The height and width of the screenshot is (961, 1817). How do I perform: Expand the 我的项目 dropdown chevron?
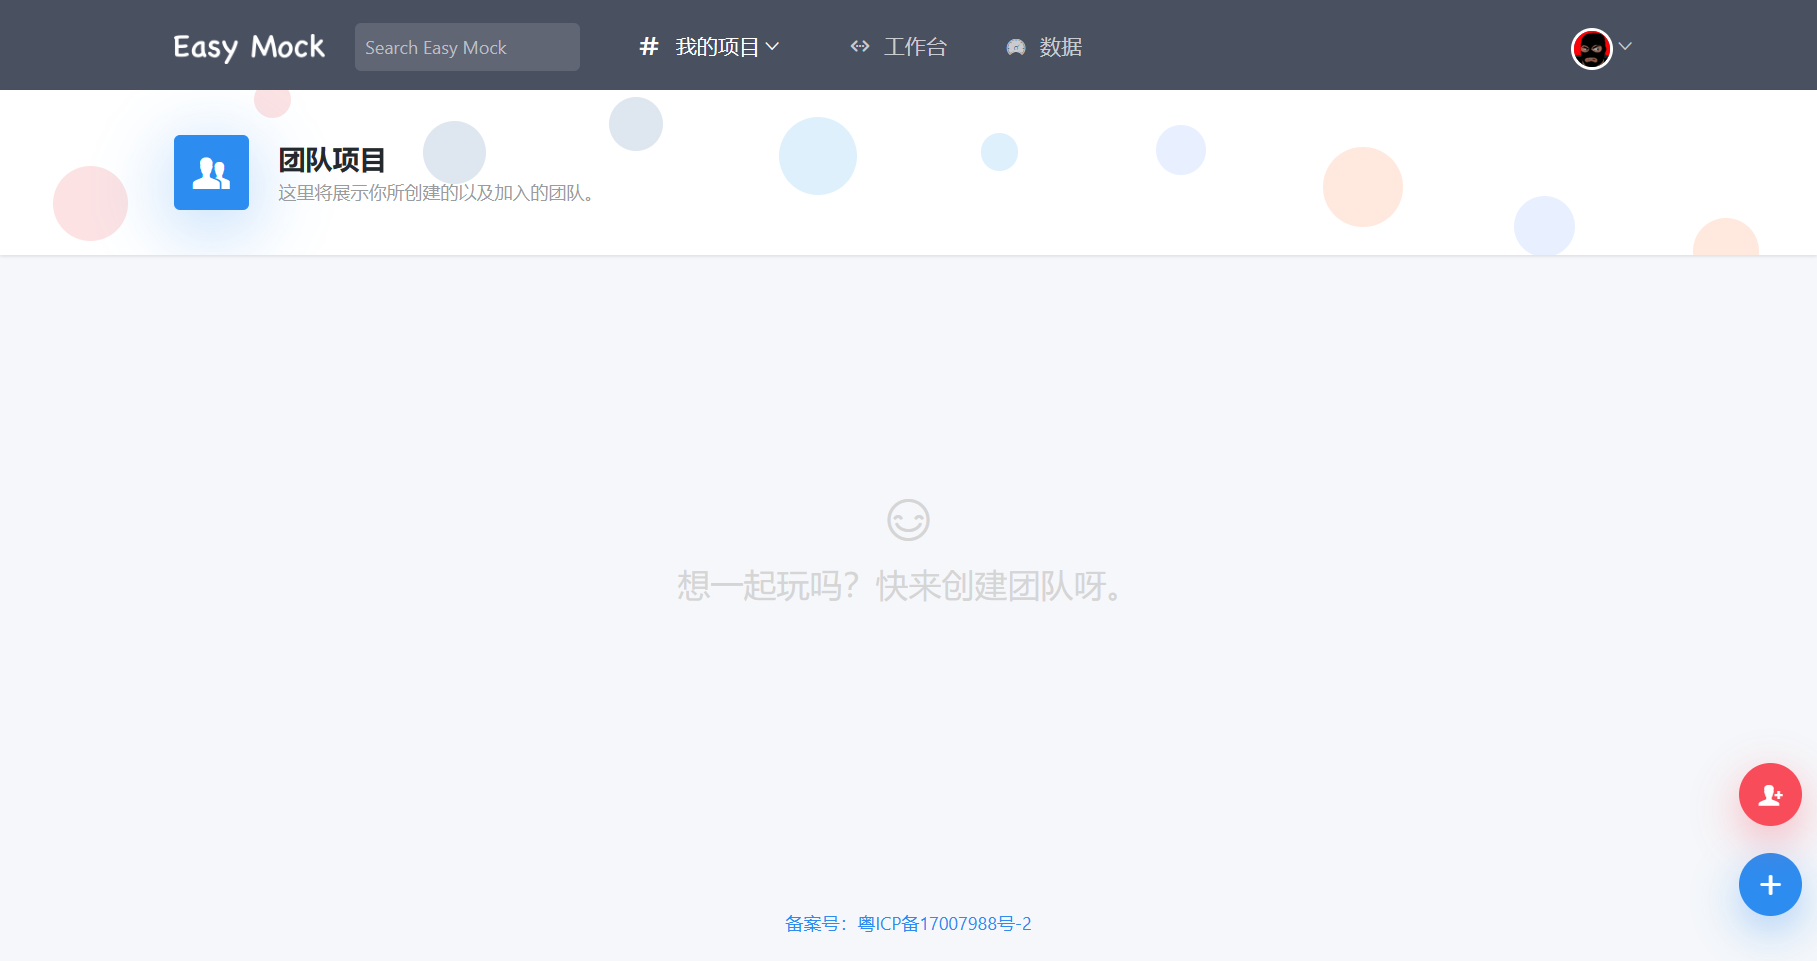771,47
